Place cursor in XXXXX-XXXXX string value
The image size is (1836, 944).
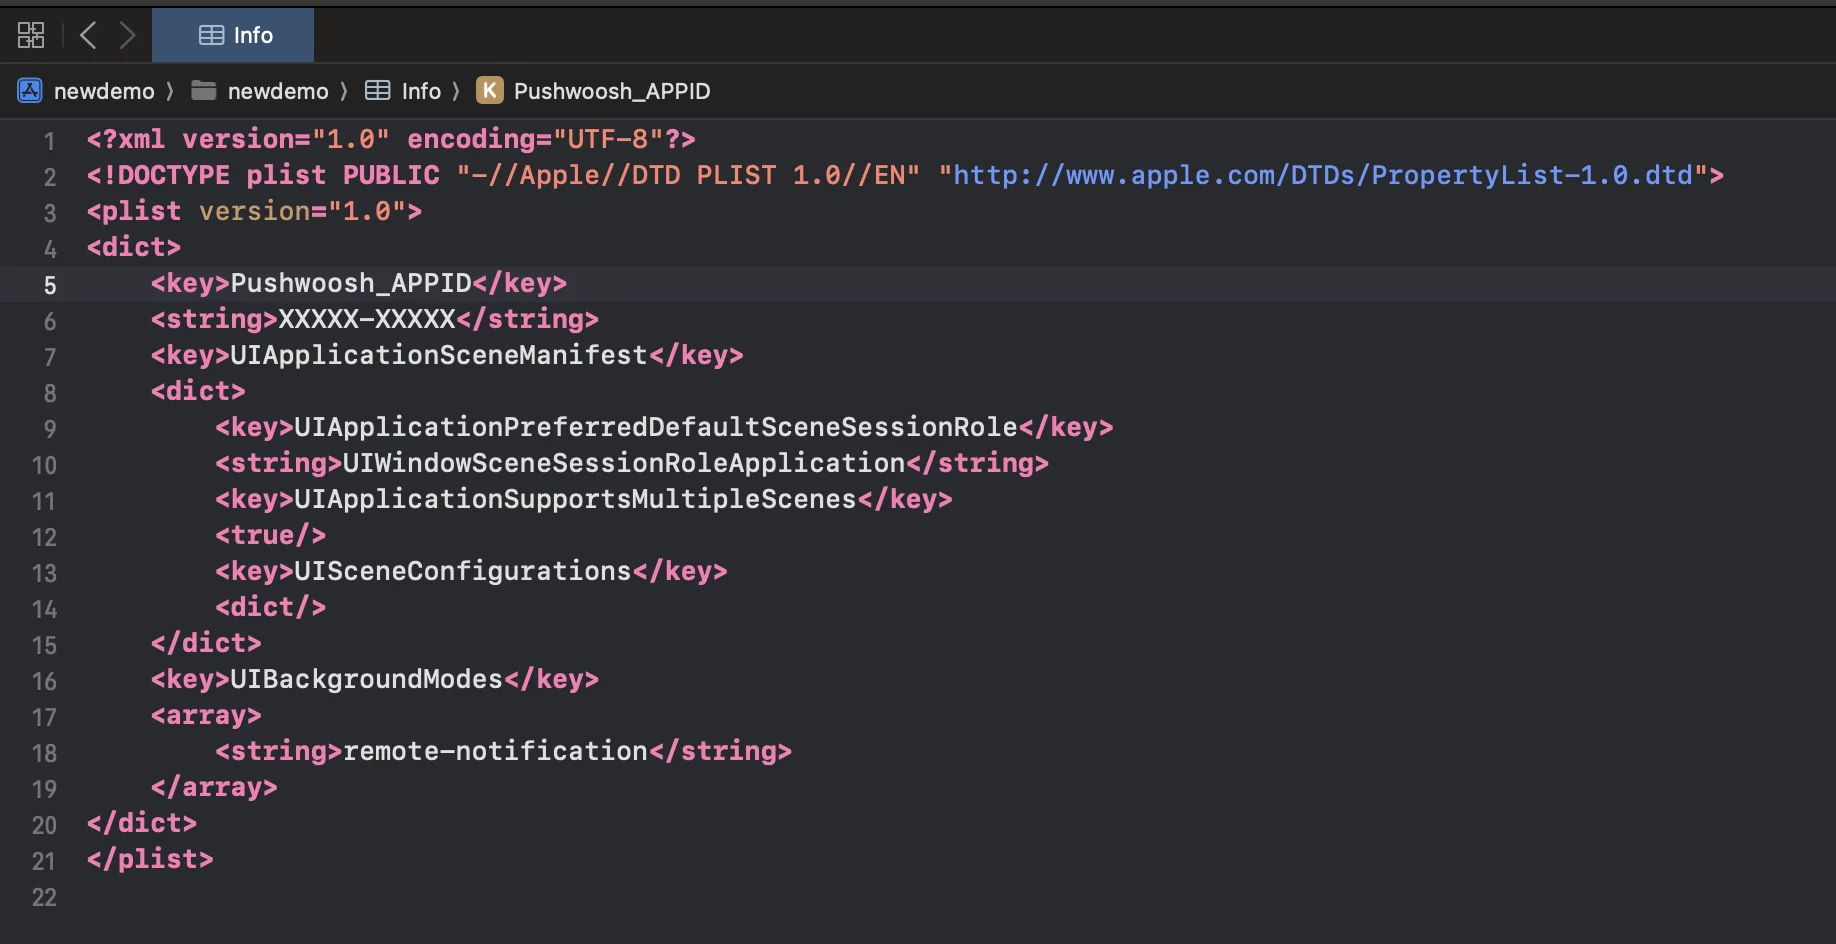click(366, 319)
